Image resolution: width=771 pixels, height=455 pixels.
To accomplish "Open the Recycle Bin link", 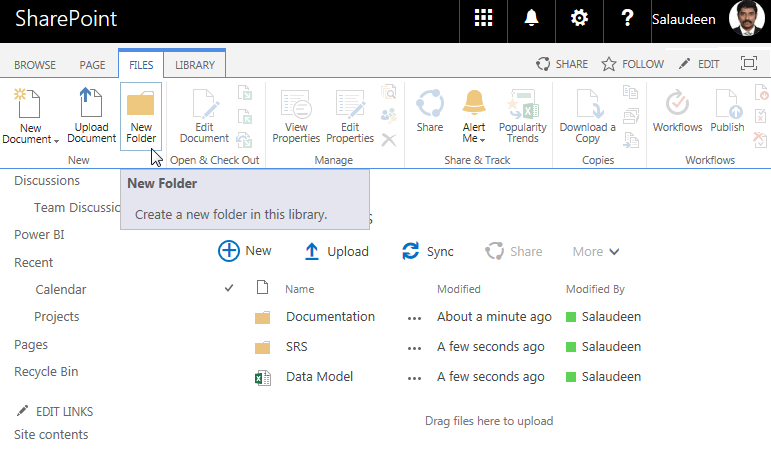I will point(46,371).
